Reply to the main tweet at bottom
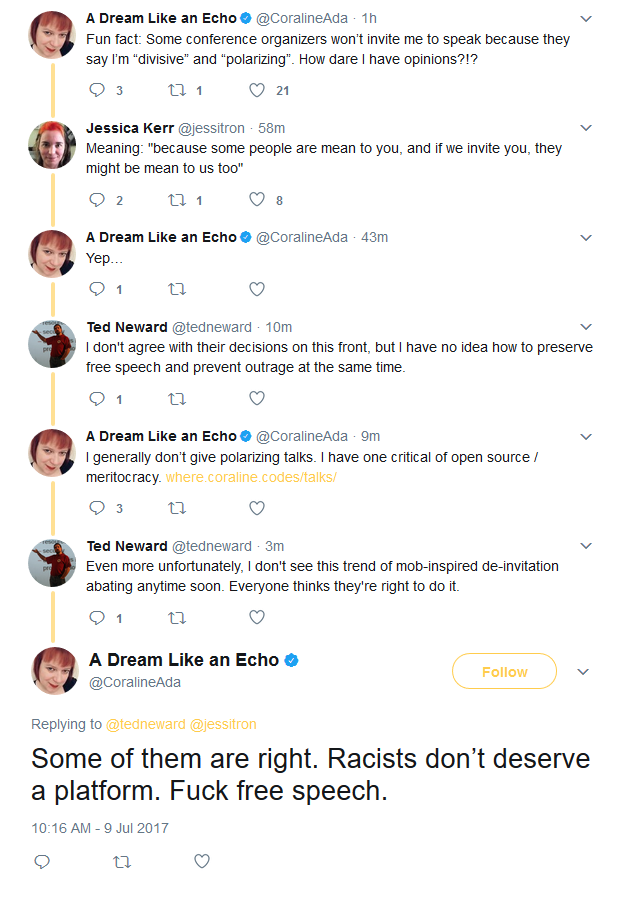Screen dimensions: 628x897 tap(42, 862)
